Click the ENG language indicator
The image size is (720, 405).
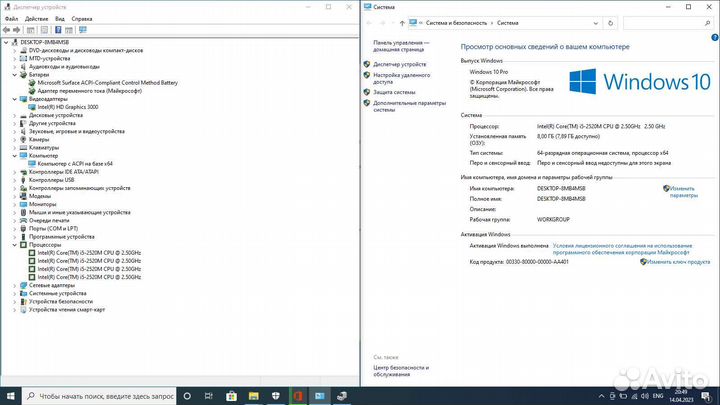[x=658, y=396]
